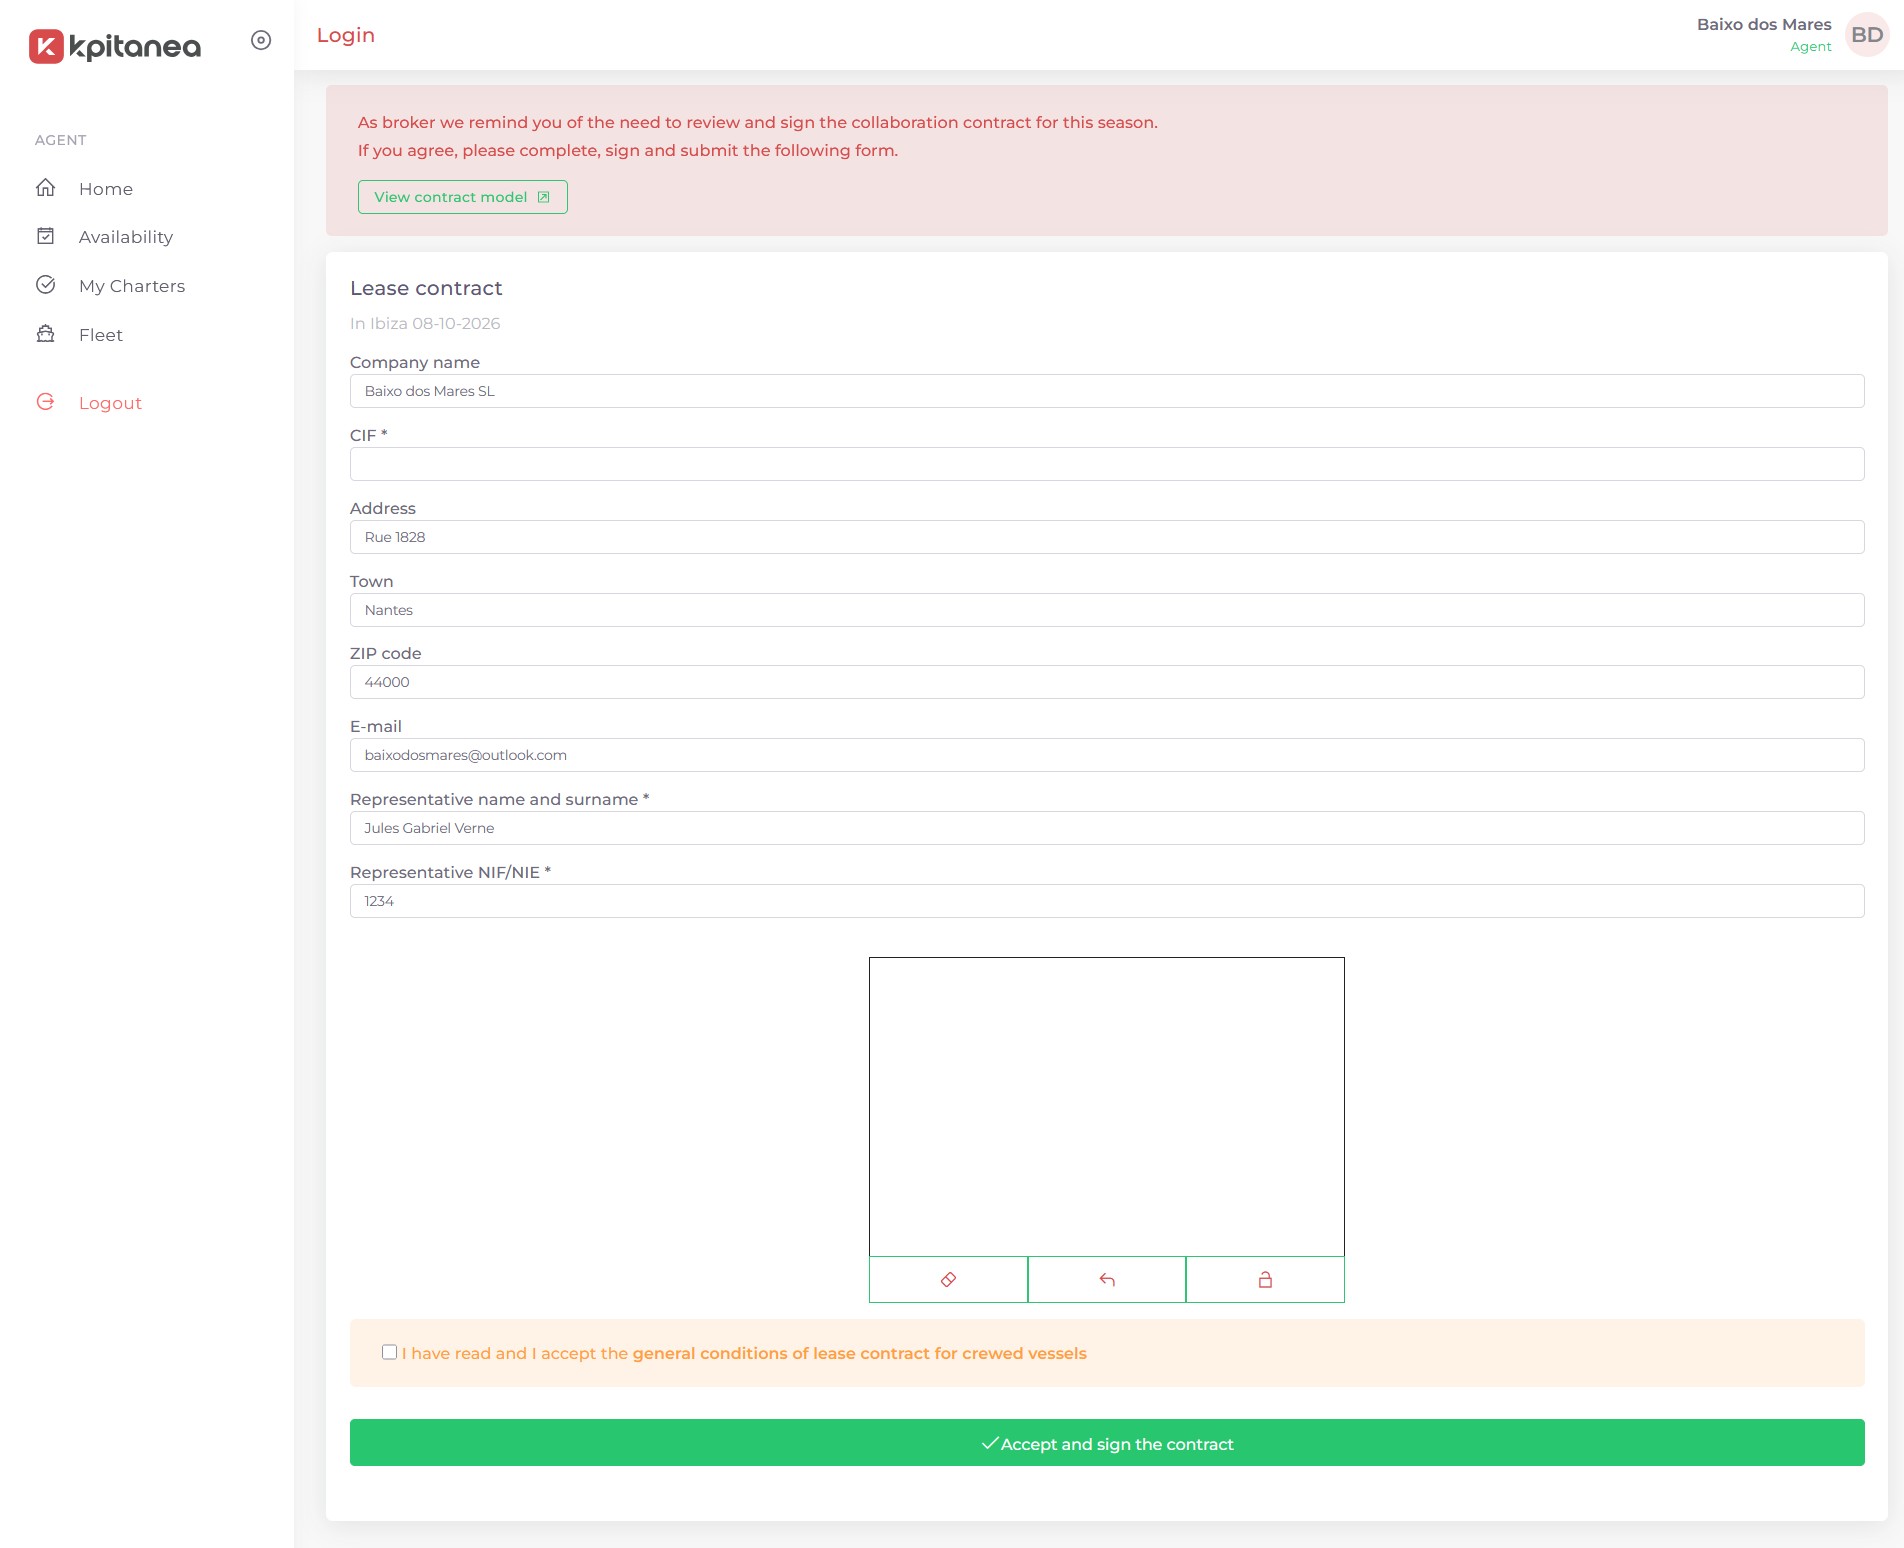Toggle the sidebar collapse circle icon

[x=261, y=40]
